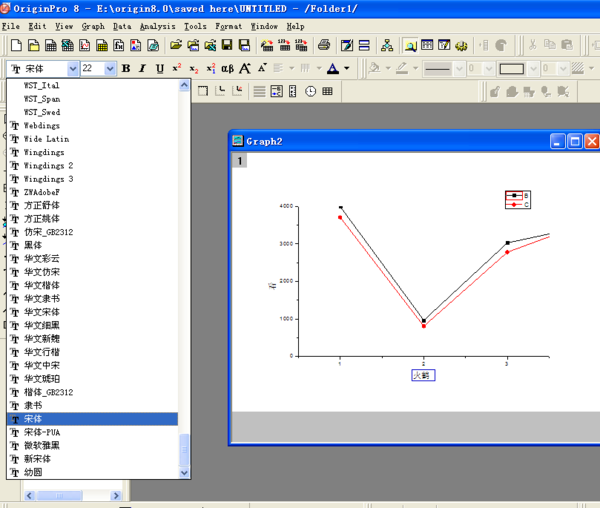Click the Add Time/Date clock icon

pyautogui.click(x=310, y=91)
